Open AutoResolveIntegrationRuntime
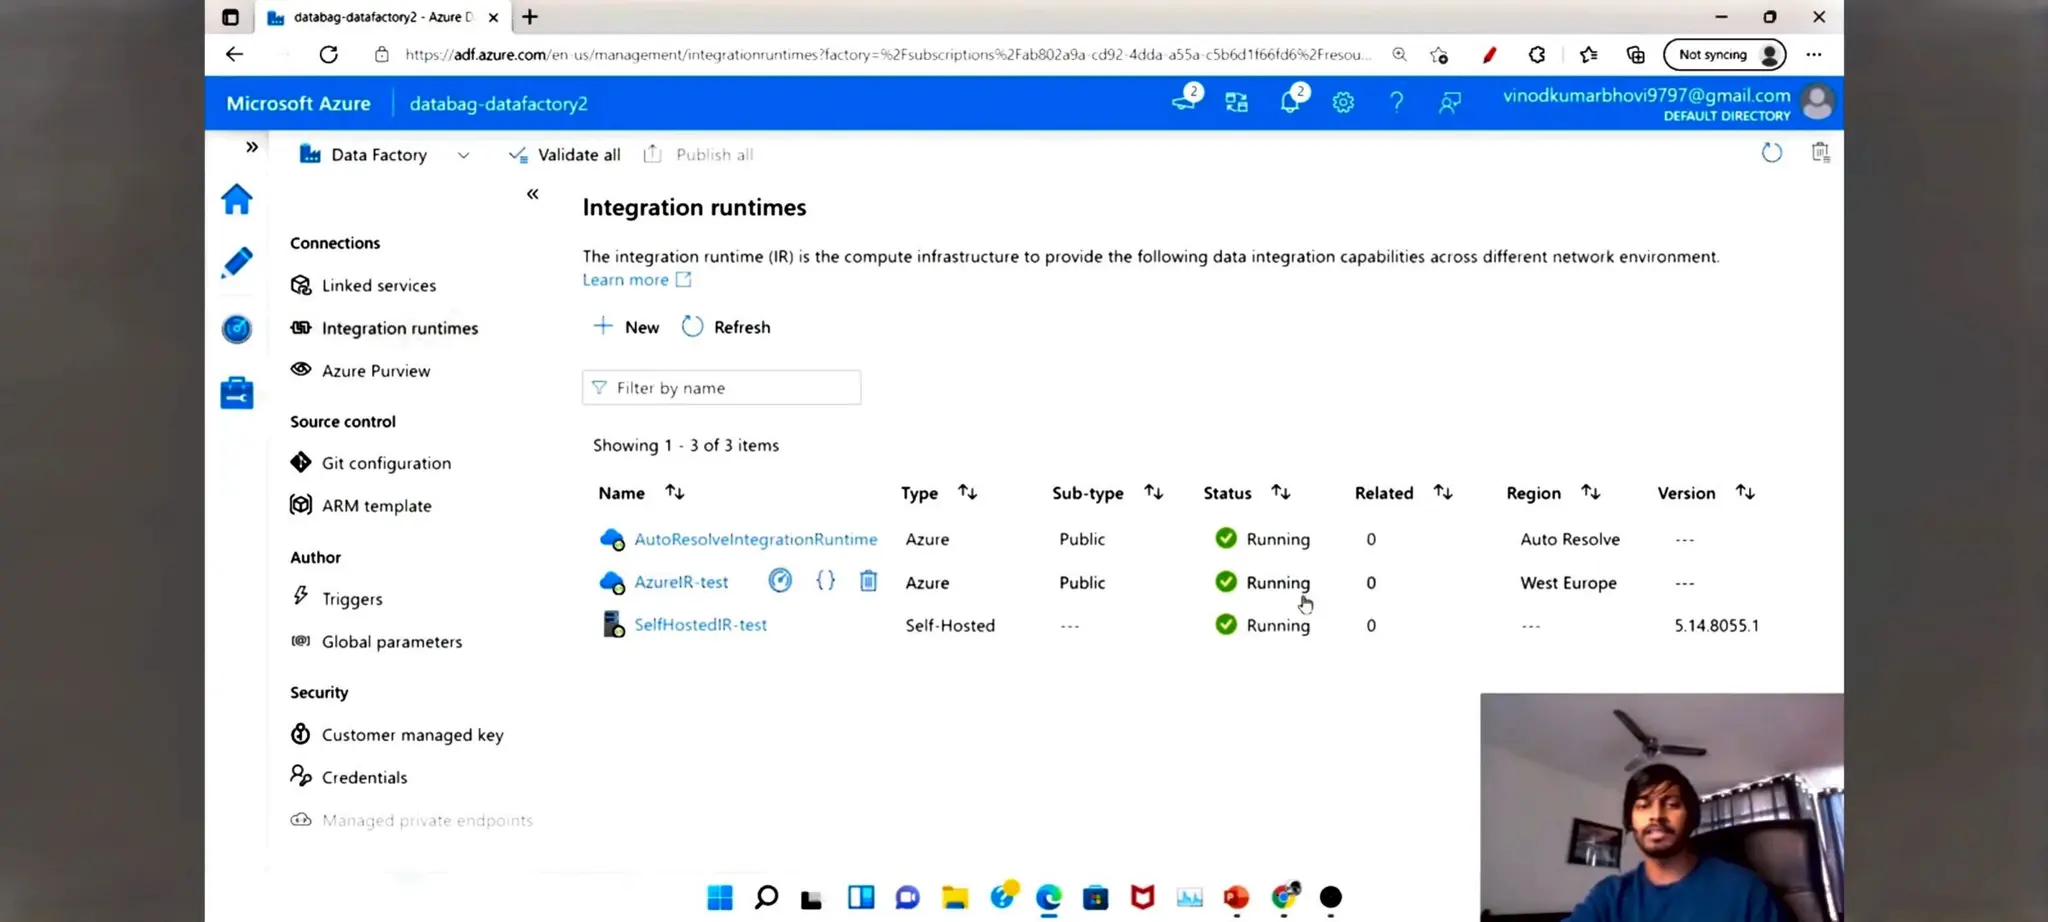Screen dimensions: 2048x922 click(x=756, y=539)
